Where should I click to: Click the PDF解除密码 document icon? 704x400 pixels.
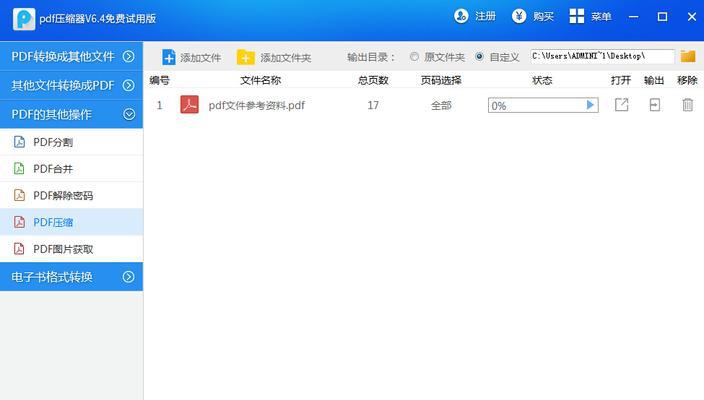(x=19, y=195)
